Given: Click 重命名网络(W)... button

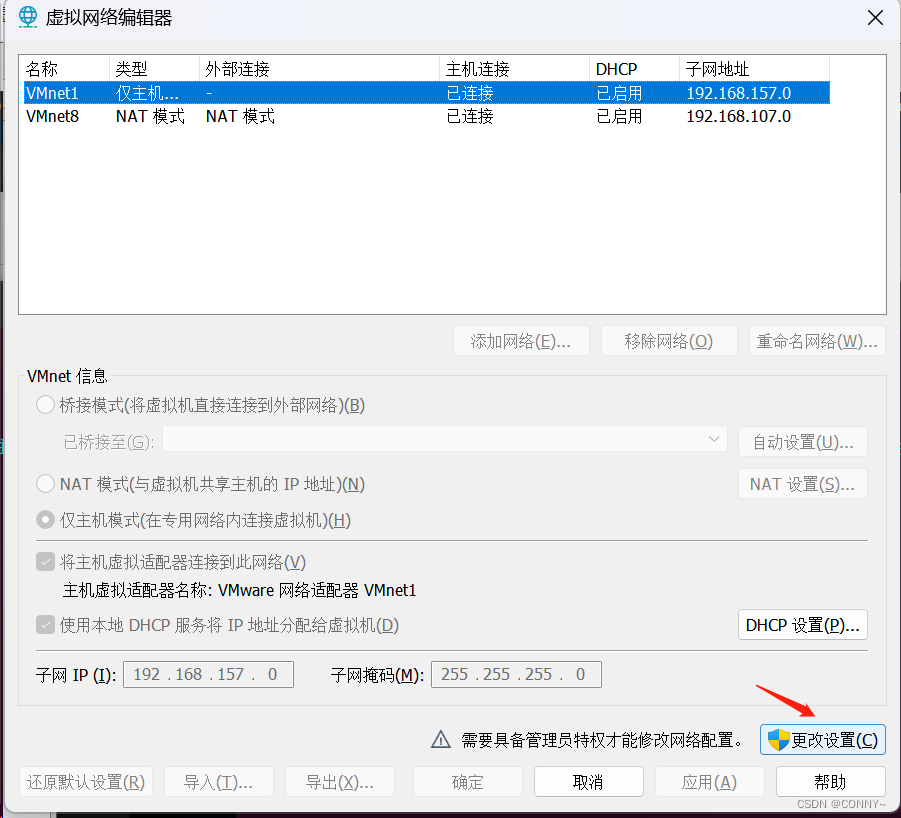Looking at the screenshot, I should [817, 341].
